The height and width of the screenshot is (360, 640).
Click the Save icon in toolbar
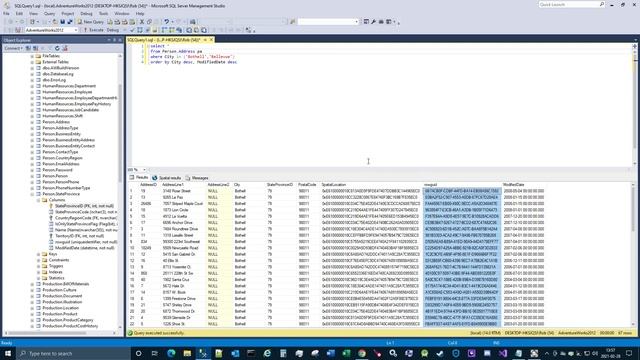pos(62,22)
